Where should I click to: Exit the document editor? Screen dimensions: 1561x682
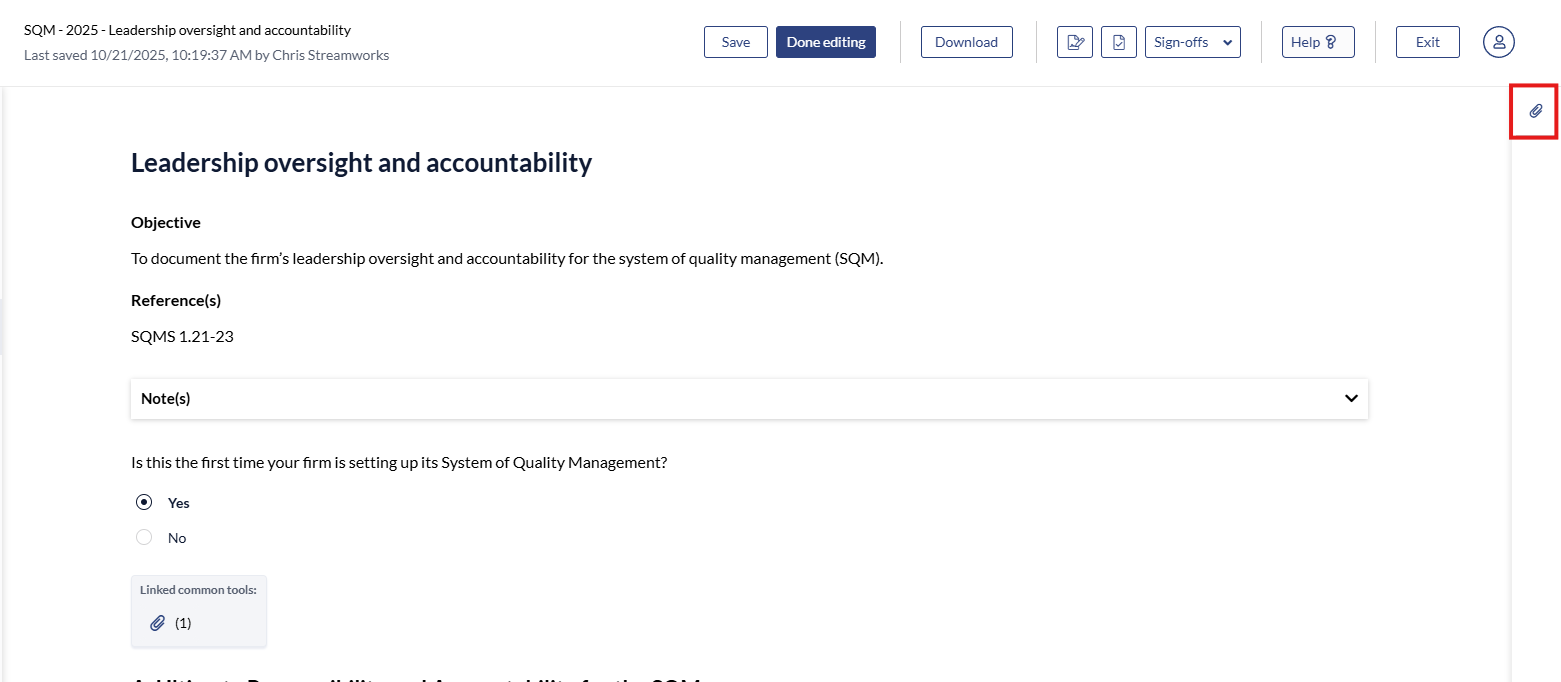1427,42
